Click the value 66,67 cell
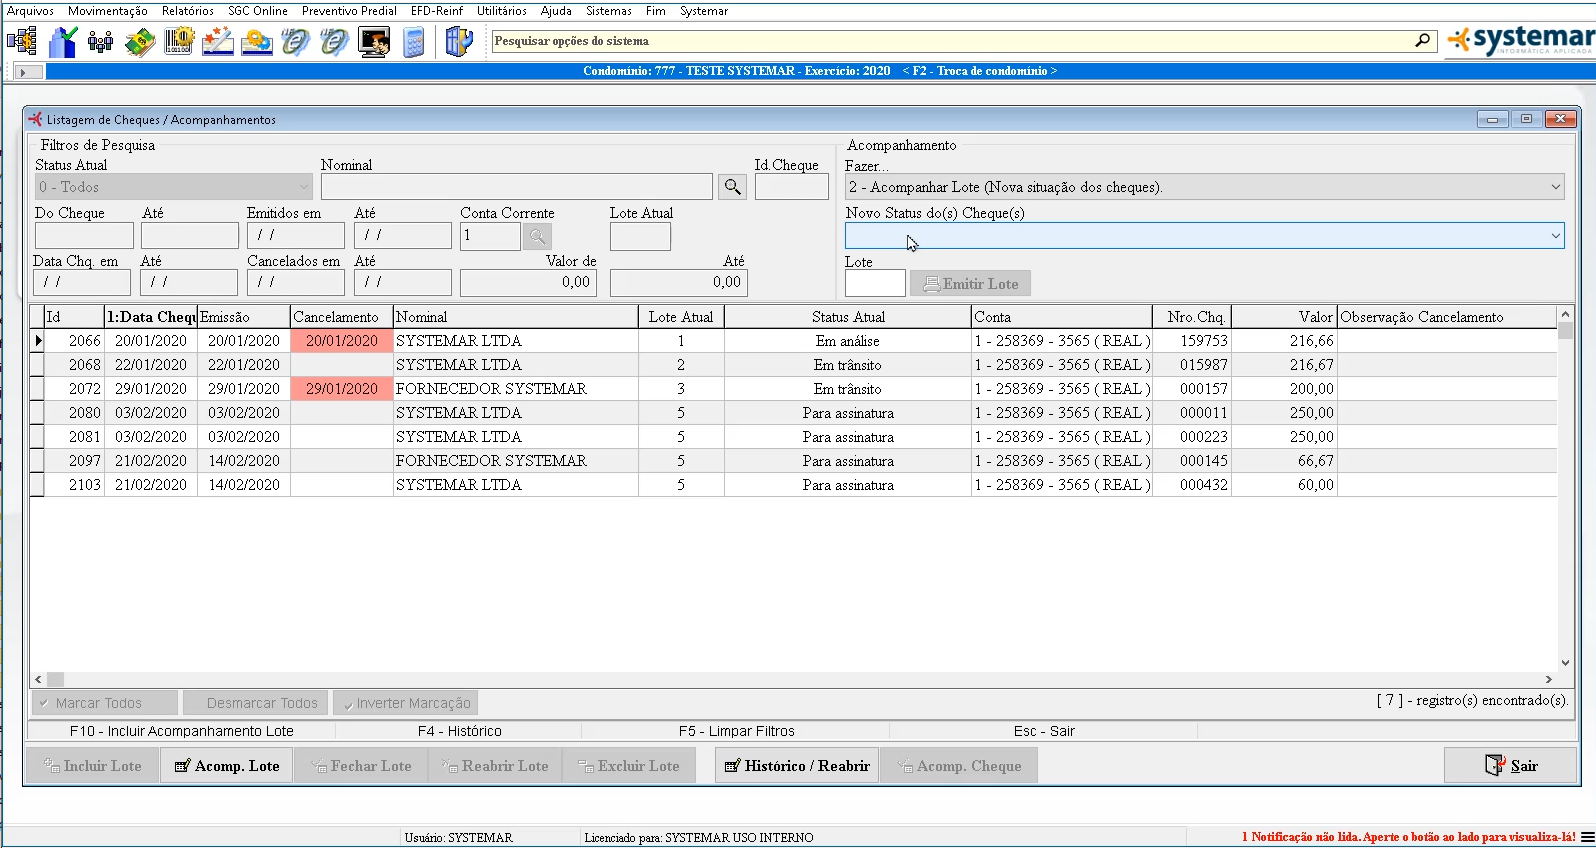1596x848 pixels. click(1284, 461)
